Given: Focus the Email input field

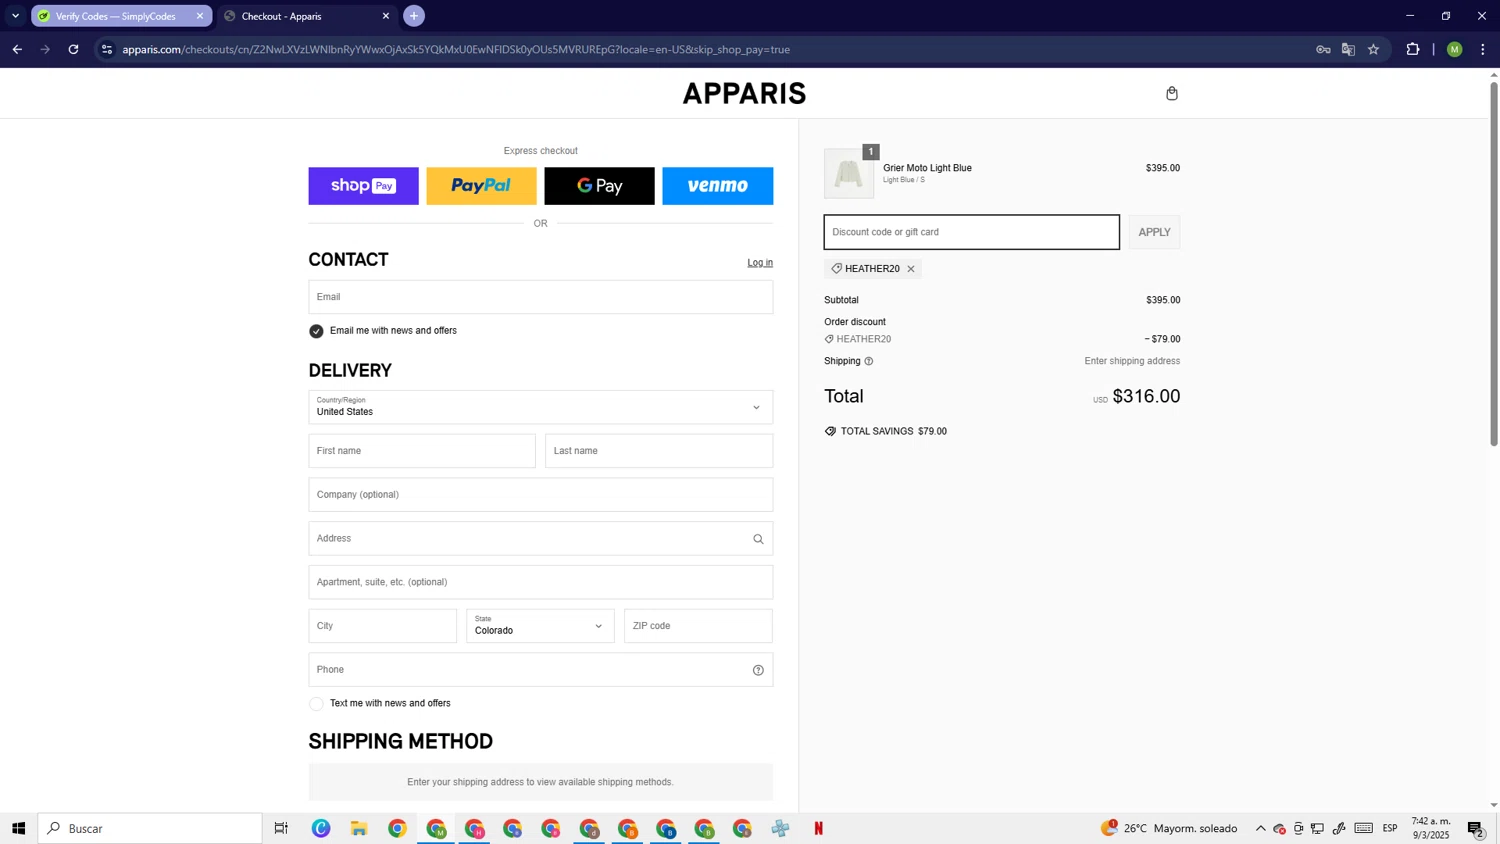Looking at the screenshot, I should pyautogui.click(x=540, y=297).
